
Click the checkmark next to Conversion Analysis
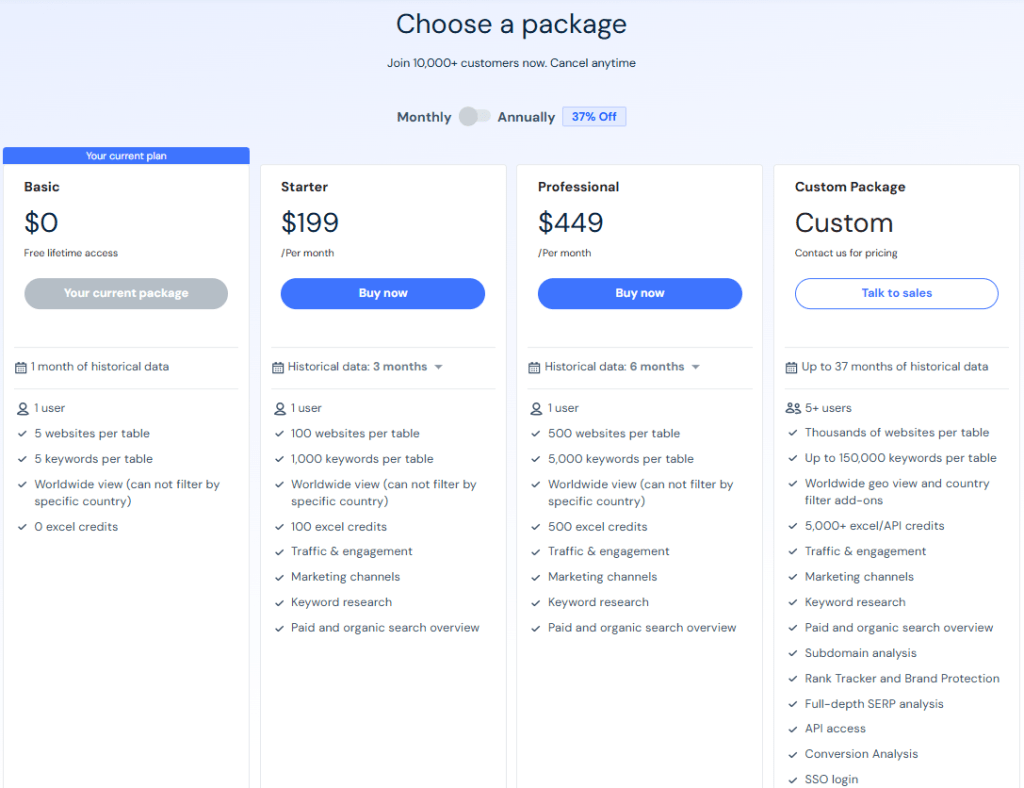[792, 753]
